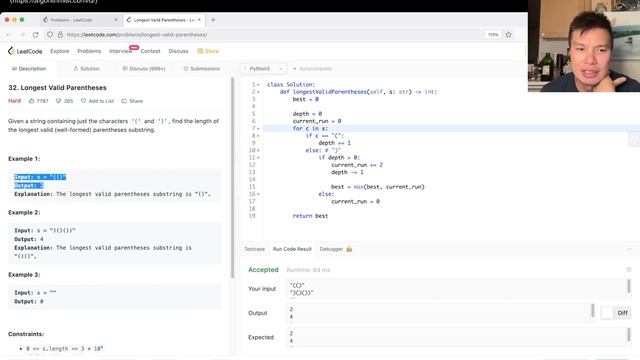This screenshot has width=640, height=360.
Task: Collapse the else fold arrow on line 10
Action: pyautogui.click(x=258, y=151)
